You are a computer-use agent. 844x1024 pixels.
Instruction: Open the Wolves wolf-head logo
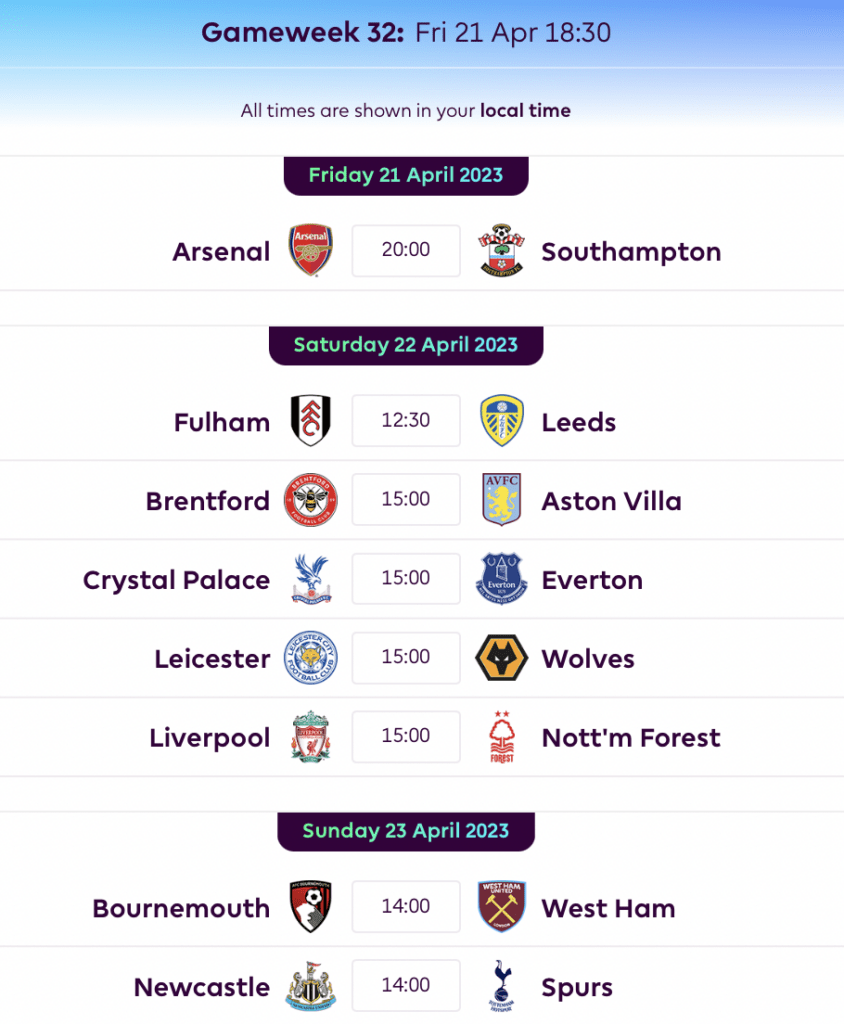(x=501, y=658)
